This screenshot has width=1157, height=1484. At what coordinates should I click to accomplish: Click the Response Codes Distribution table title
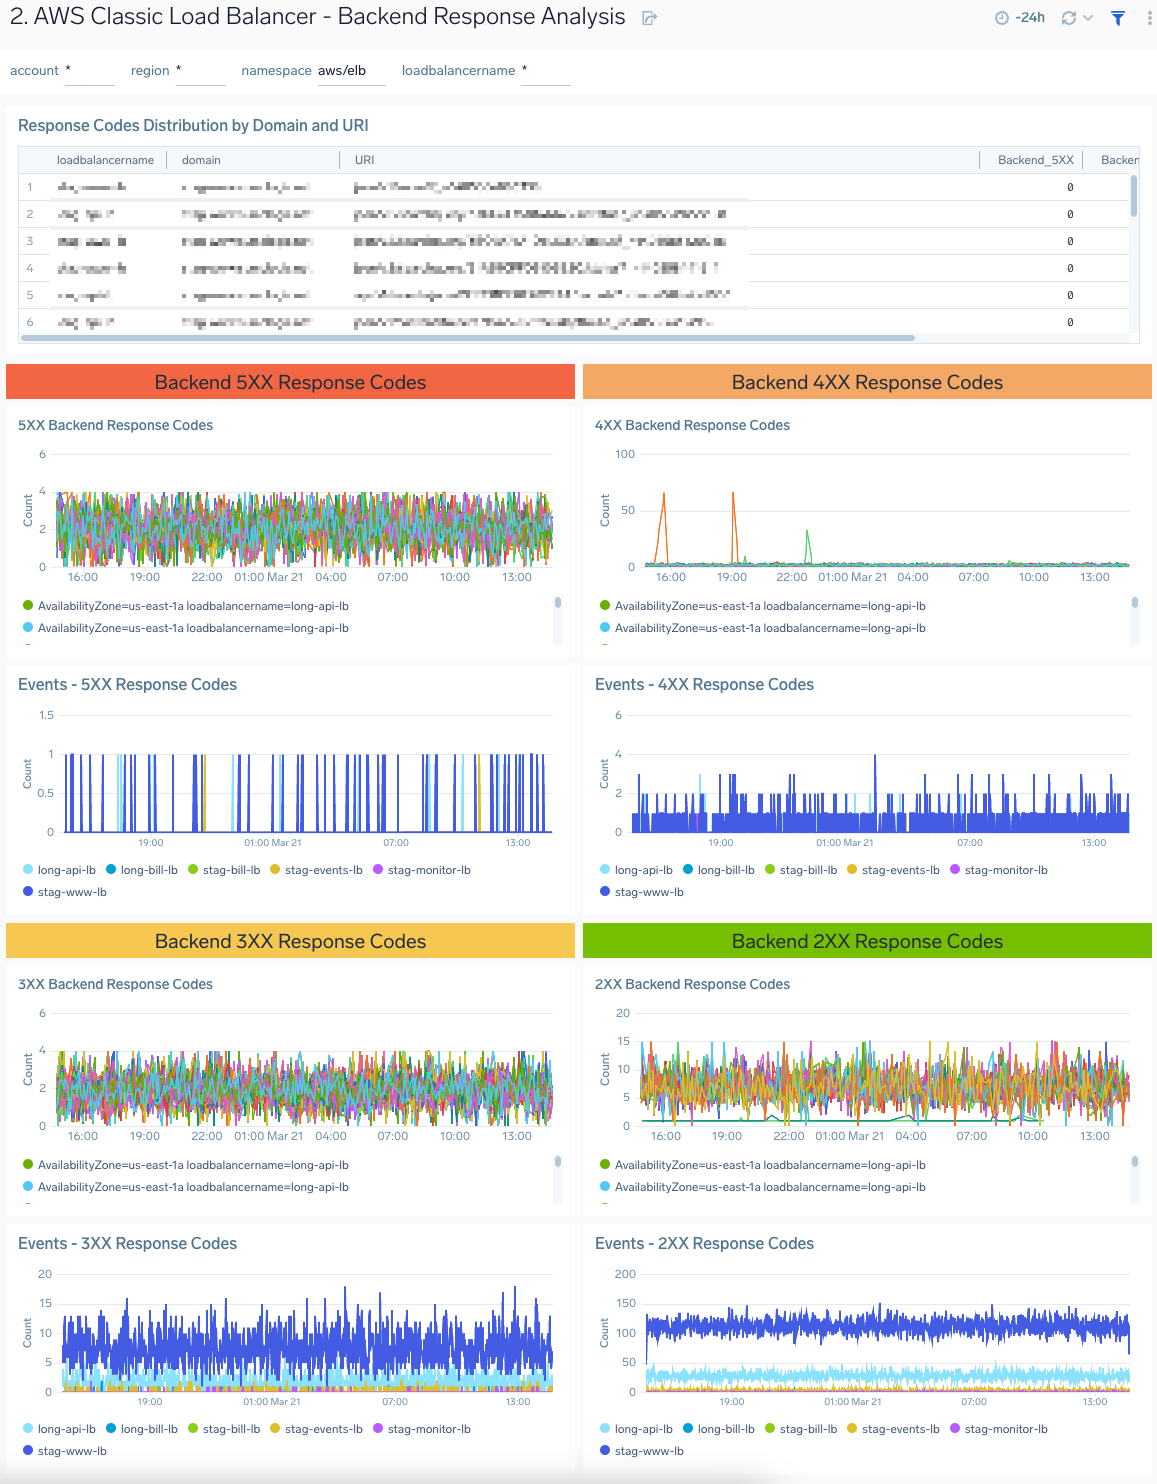(192, 125)
